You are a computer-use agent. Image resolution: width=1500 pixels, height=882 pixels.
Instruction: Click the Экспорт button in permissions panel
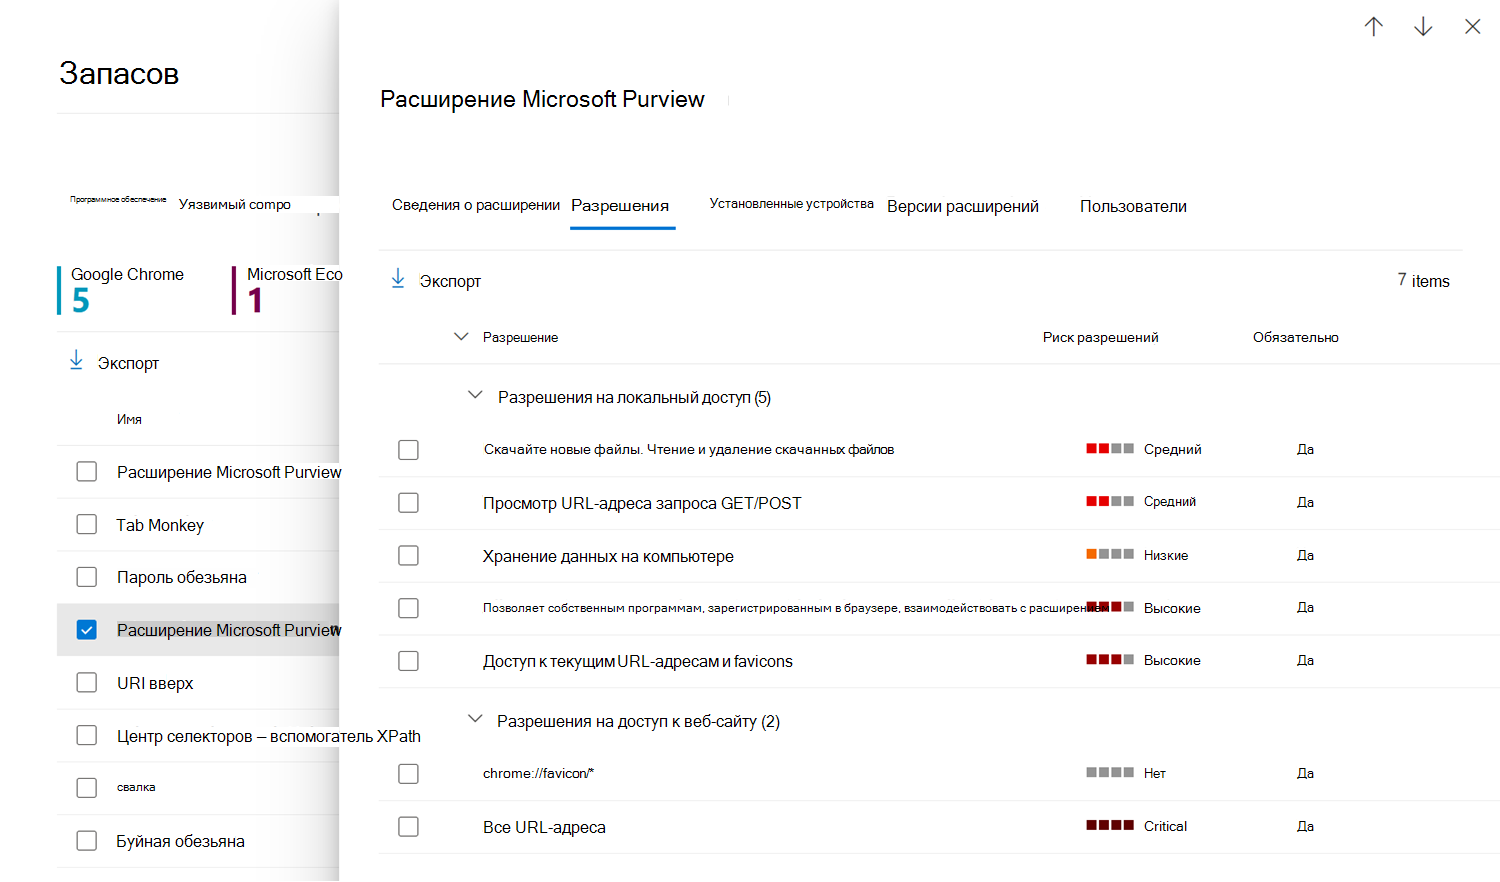[450, 282]
